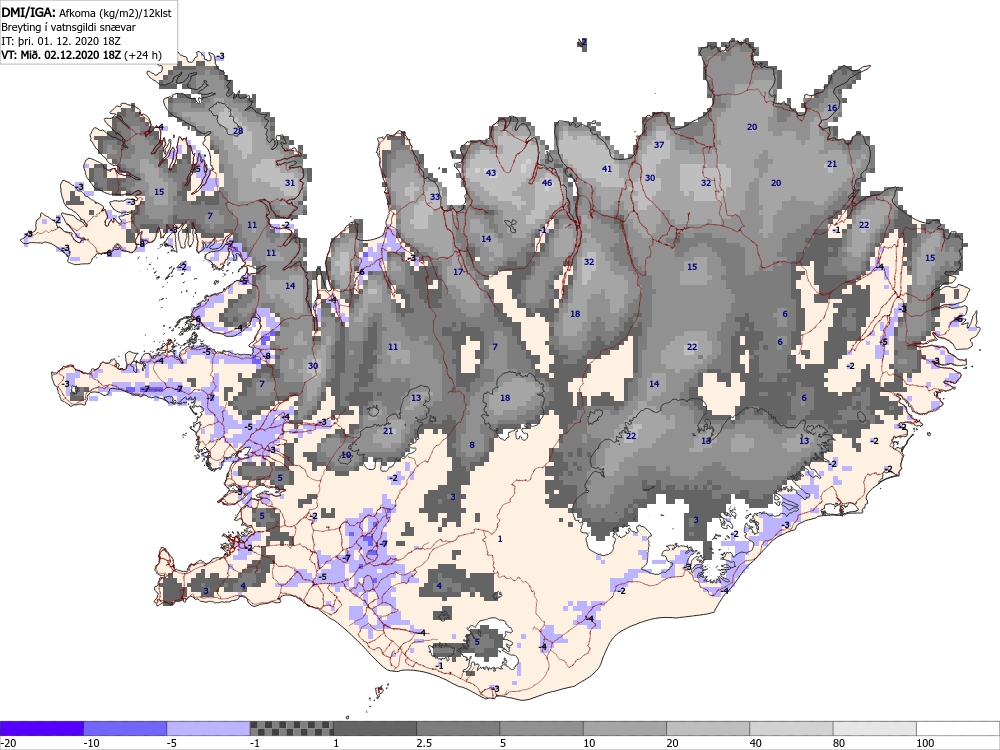This screenshot has height=750, width=1000.
Task: Click the legend label 100
Action: pos(925,743)
